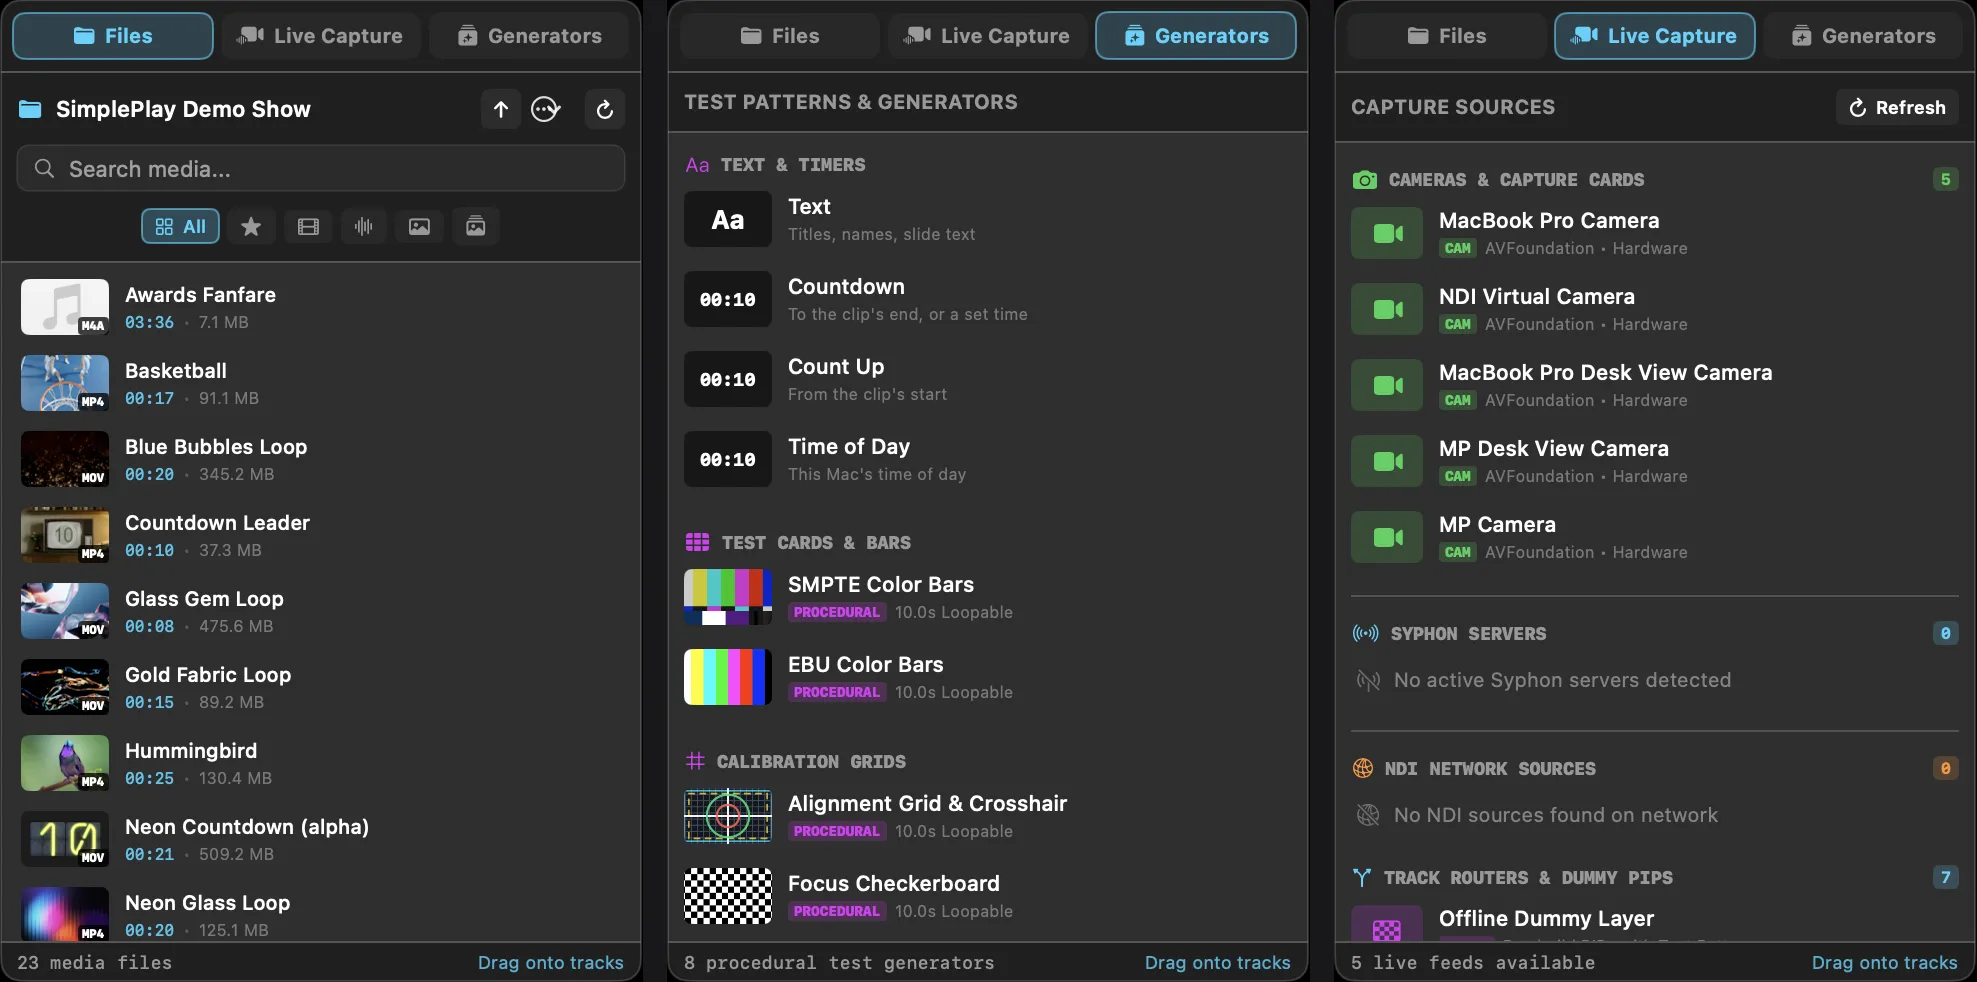Select the MP Camera source icon
1977x982 pixels.
tap(1387, 537)
